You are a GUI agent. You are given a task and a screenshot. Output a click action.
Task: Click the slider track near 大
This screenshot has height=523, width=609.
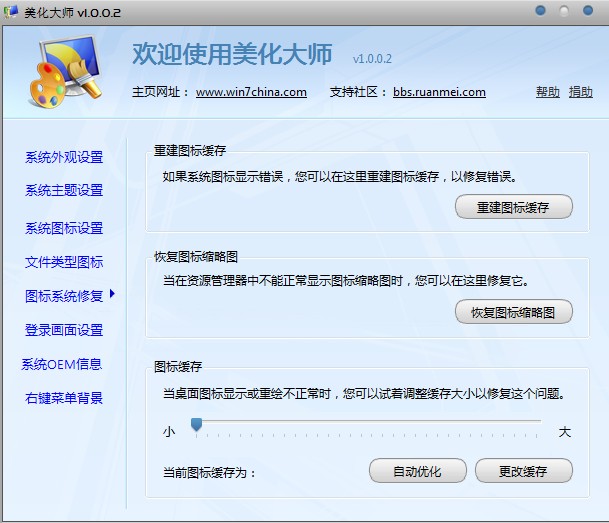(534, 421)
